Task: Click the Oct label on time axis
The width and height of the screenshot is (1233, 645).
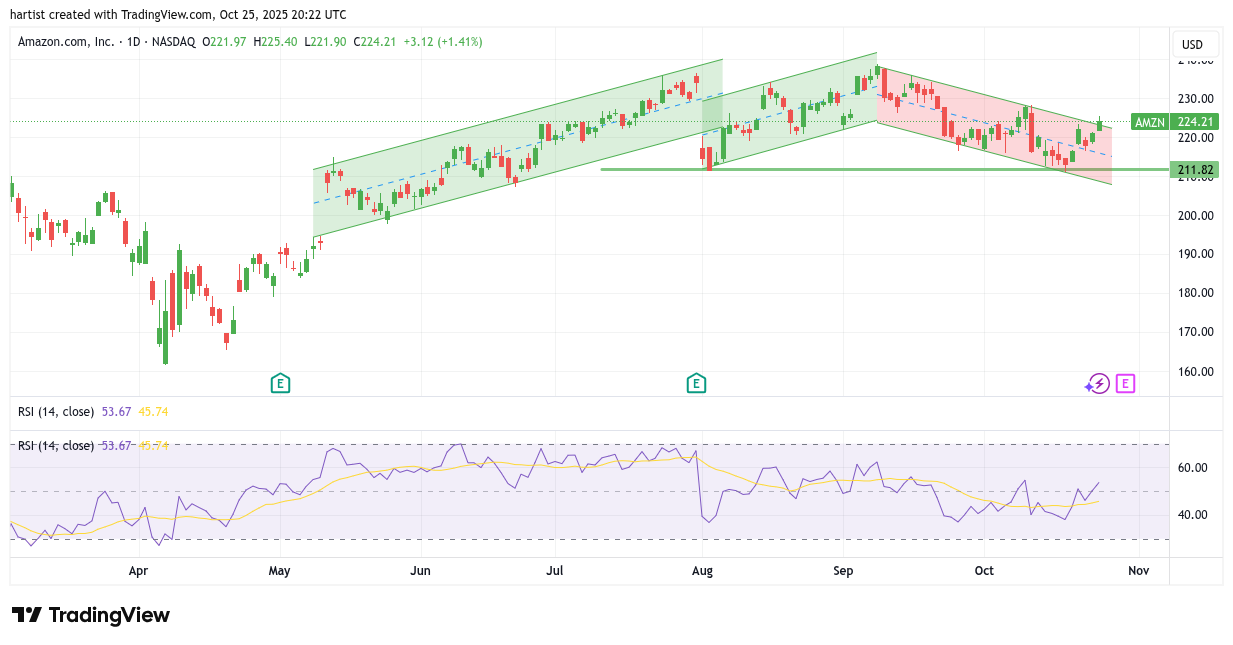Action: pos(985,571)
